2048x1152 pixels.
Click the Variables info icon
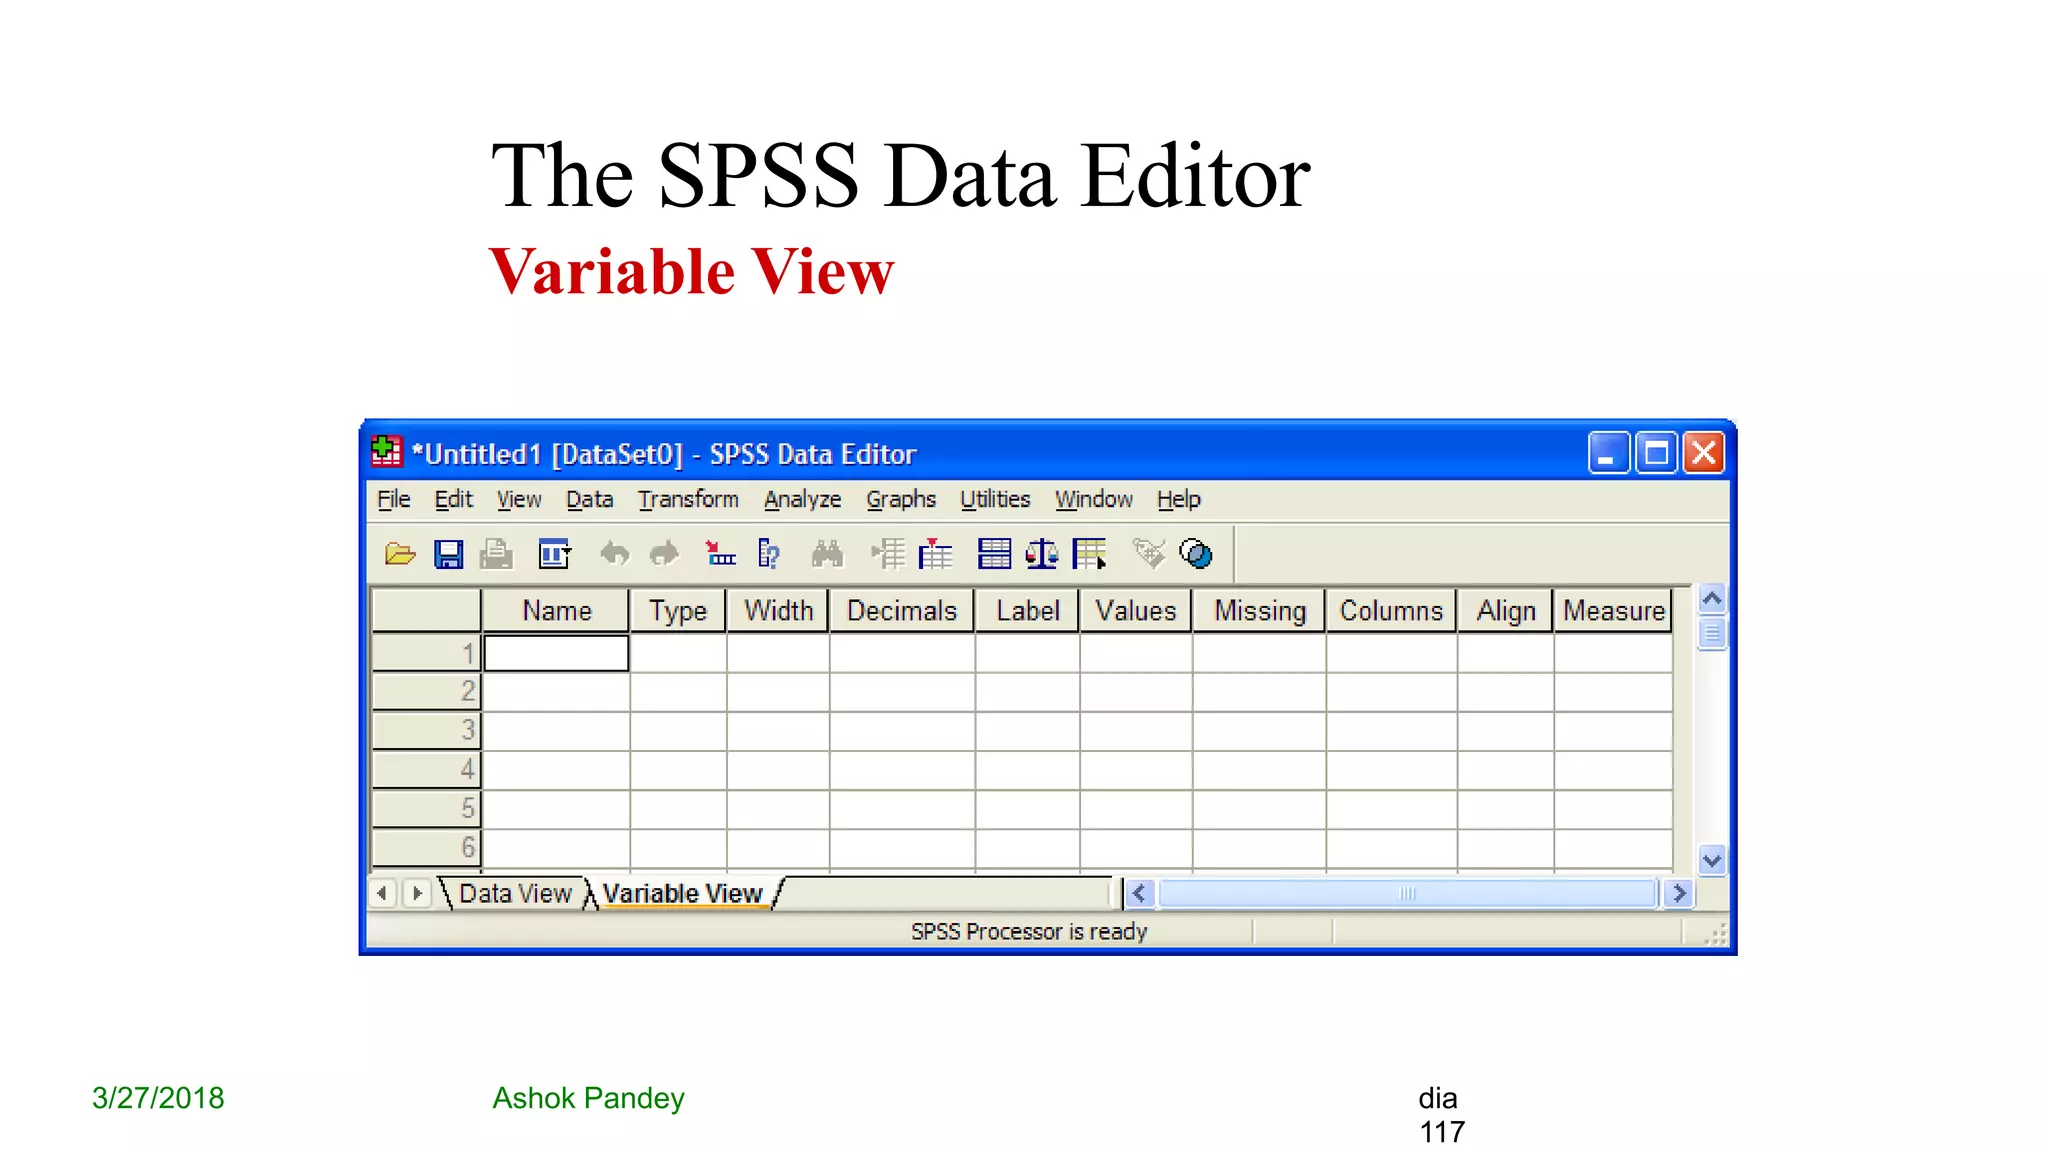pyautogui.click(x=768, y=554)
